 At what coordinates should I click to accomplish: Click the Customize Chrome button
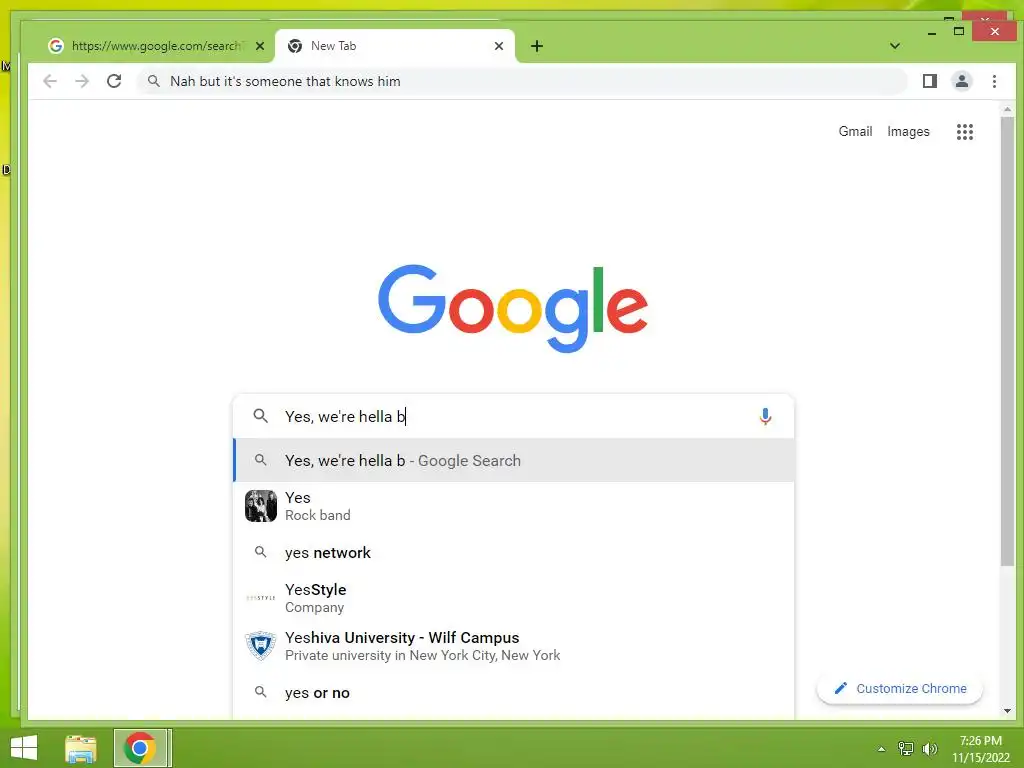[x=900, y=688]
